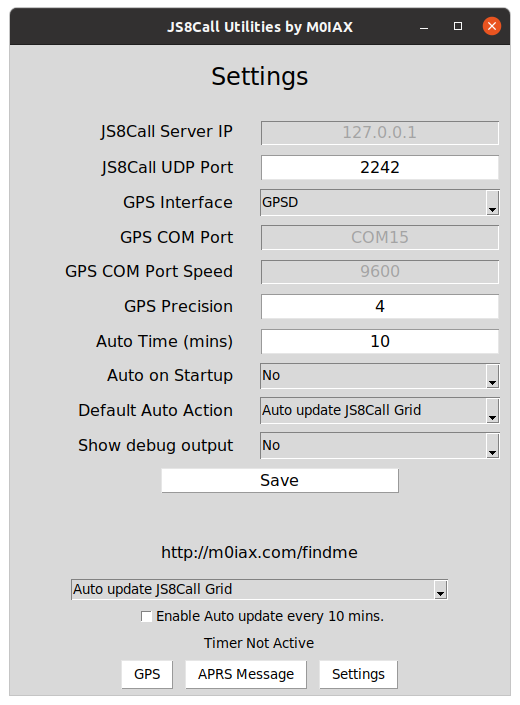This screenshot has height=705, width=520.
Task: Click the JS8Call Server IP label
Action: click(x=167, y=132)
